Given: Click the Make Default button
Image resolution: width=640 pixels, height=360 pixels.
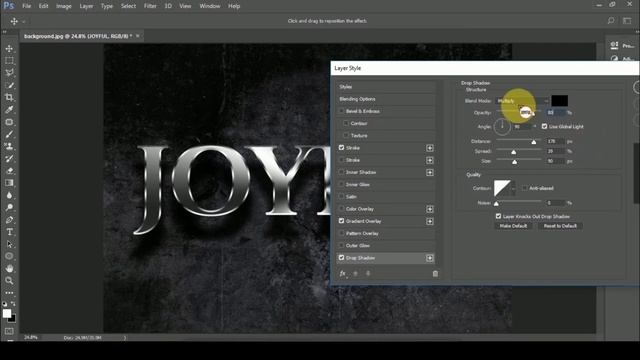Looking at the screenshot, I should pyautogui.click(x=513, y=226).
